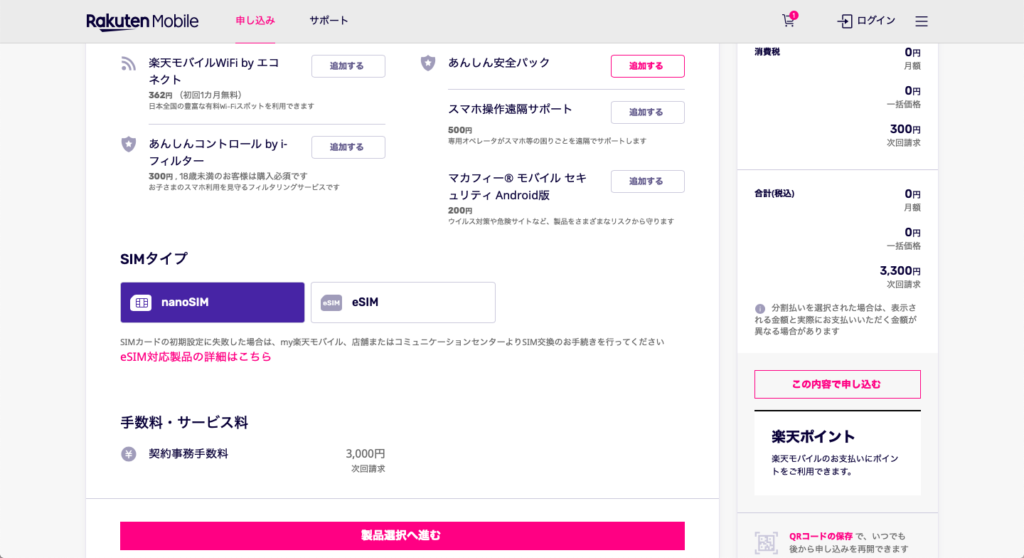The image size is (1024, 558).
Task: Open the サポート tab
Action: [x=328, y=21]
